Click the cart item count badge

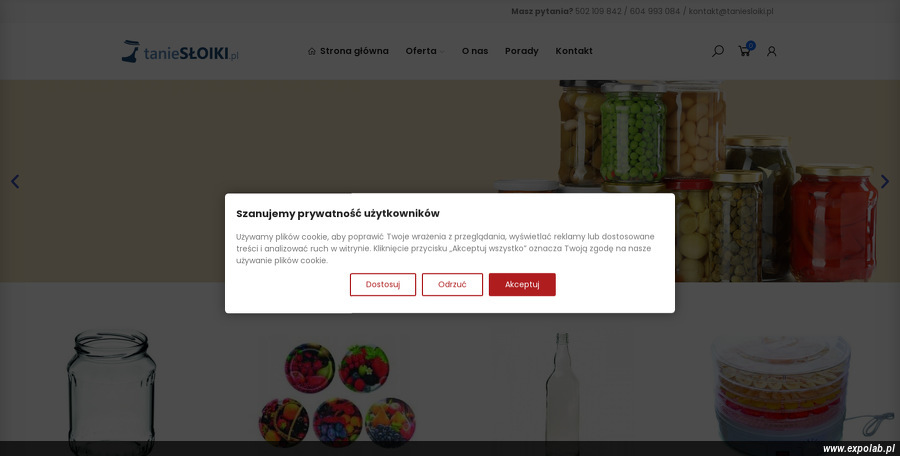coord(751,45)
